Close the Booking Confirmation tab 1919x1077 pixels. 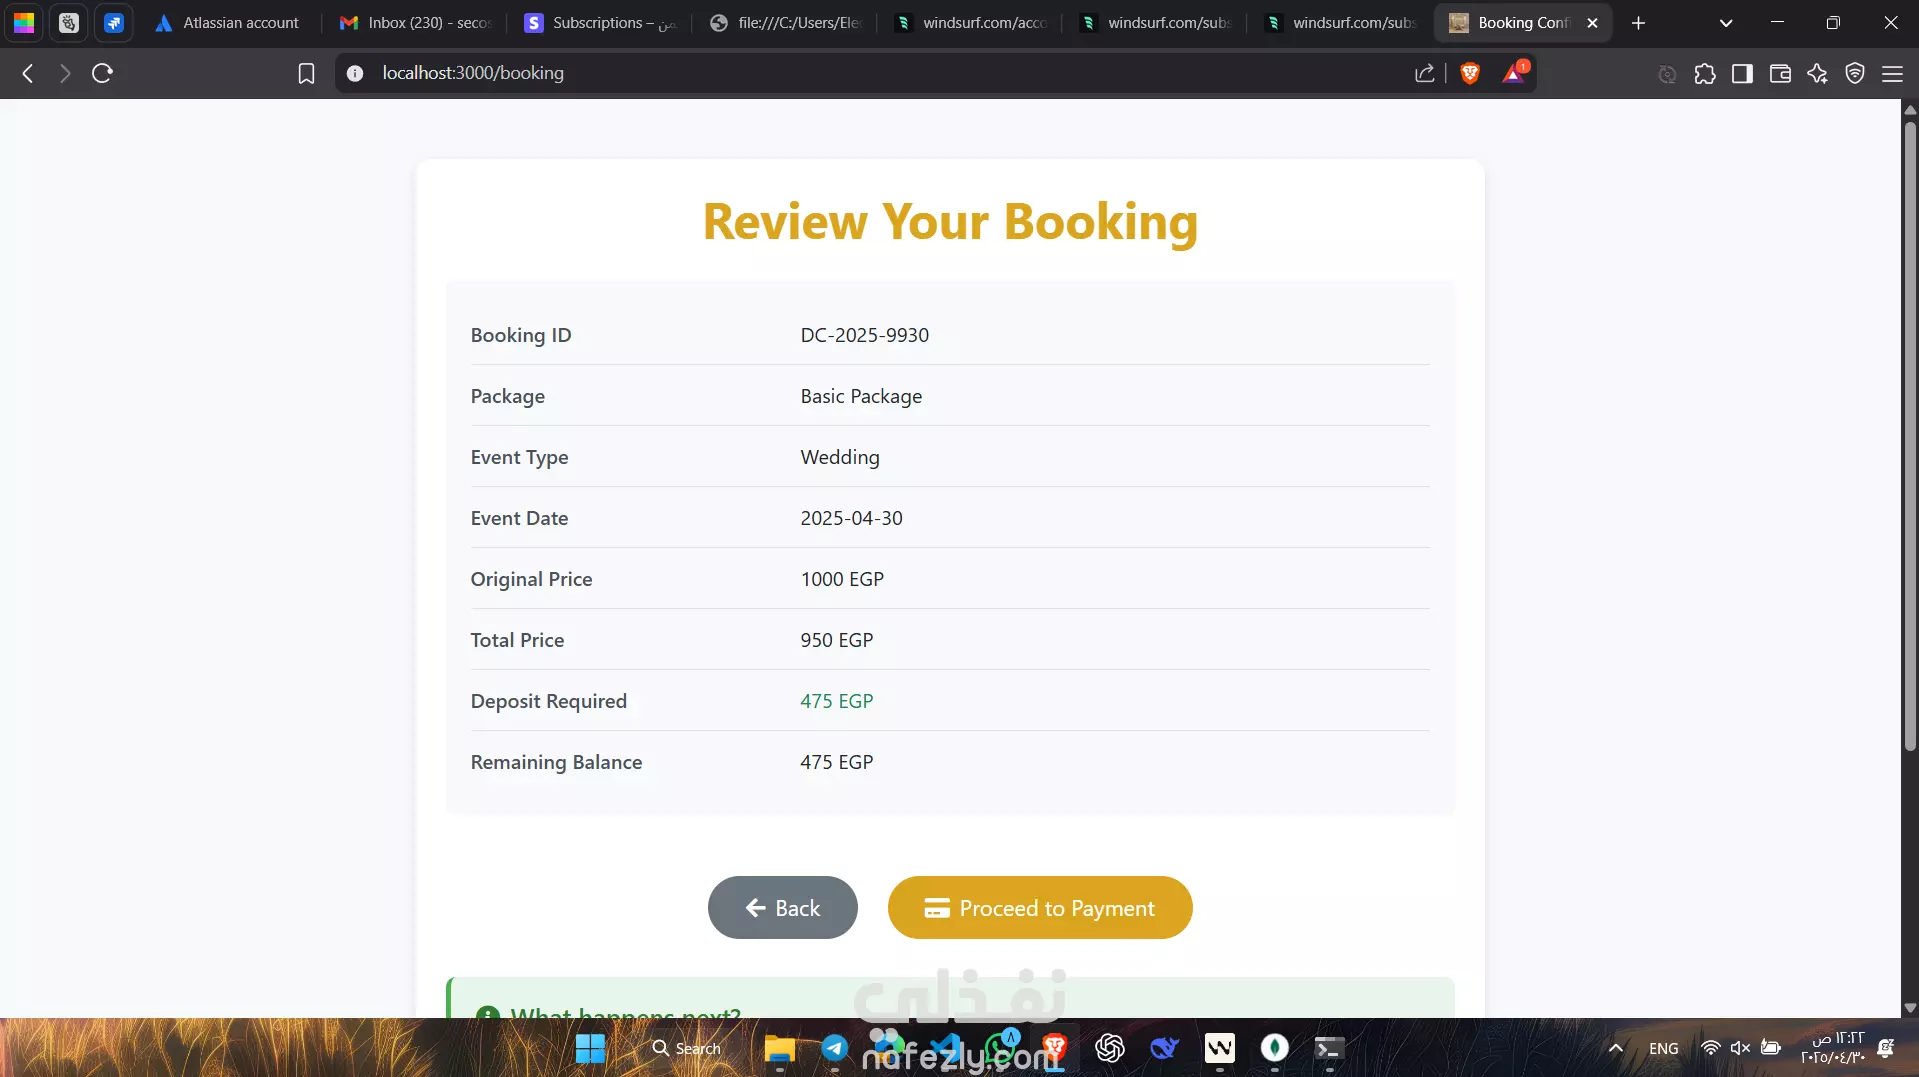point(1592,22)
